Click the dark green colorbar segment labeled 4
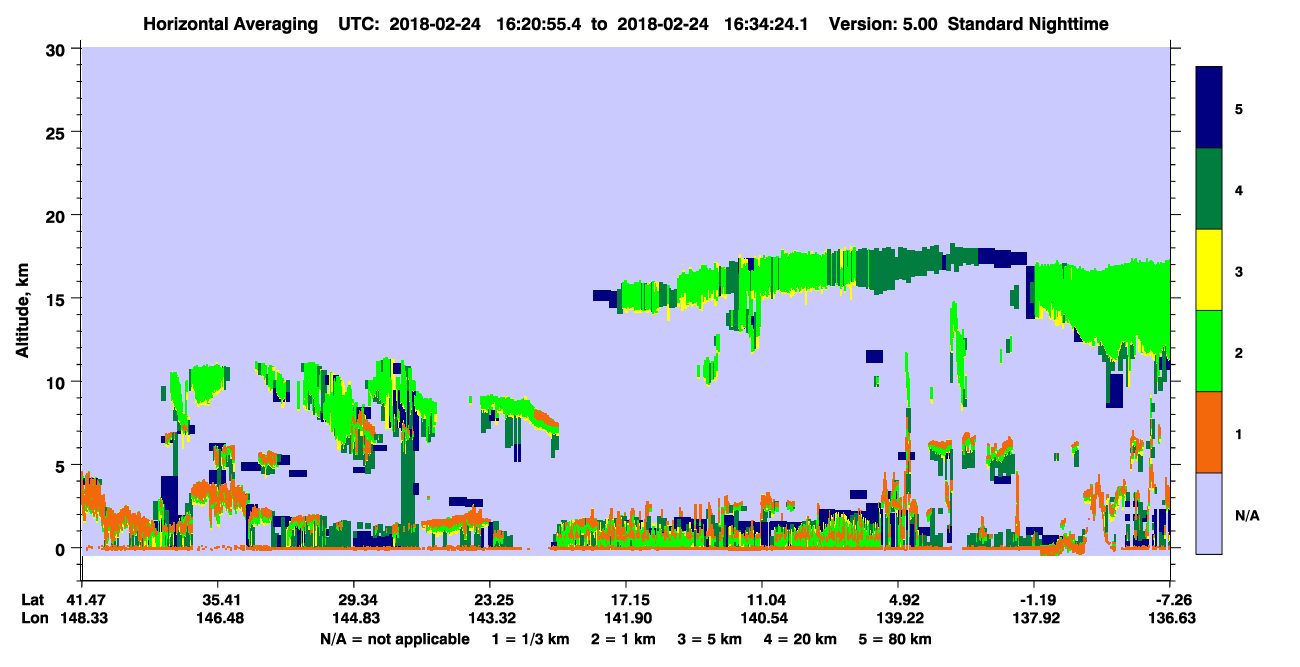Image resolution: width=1300 pixels, height=667 pixels. point(1209,189)
